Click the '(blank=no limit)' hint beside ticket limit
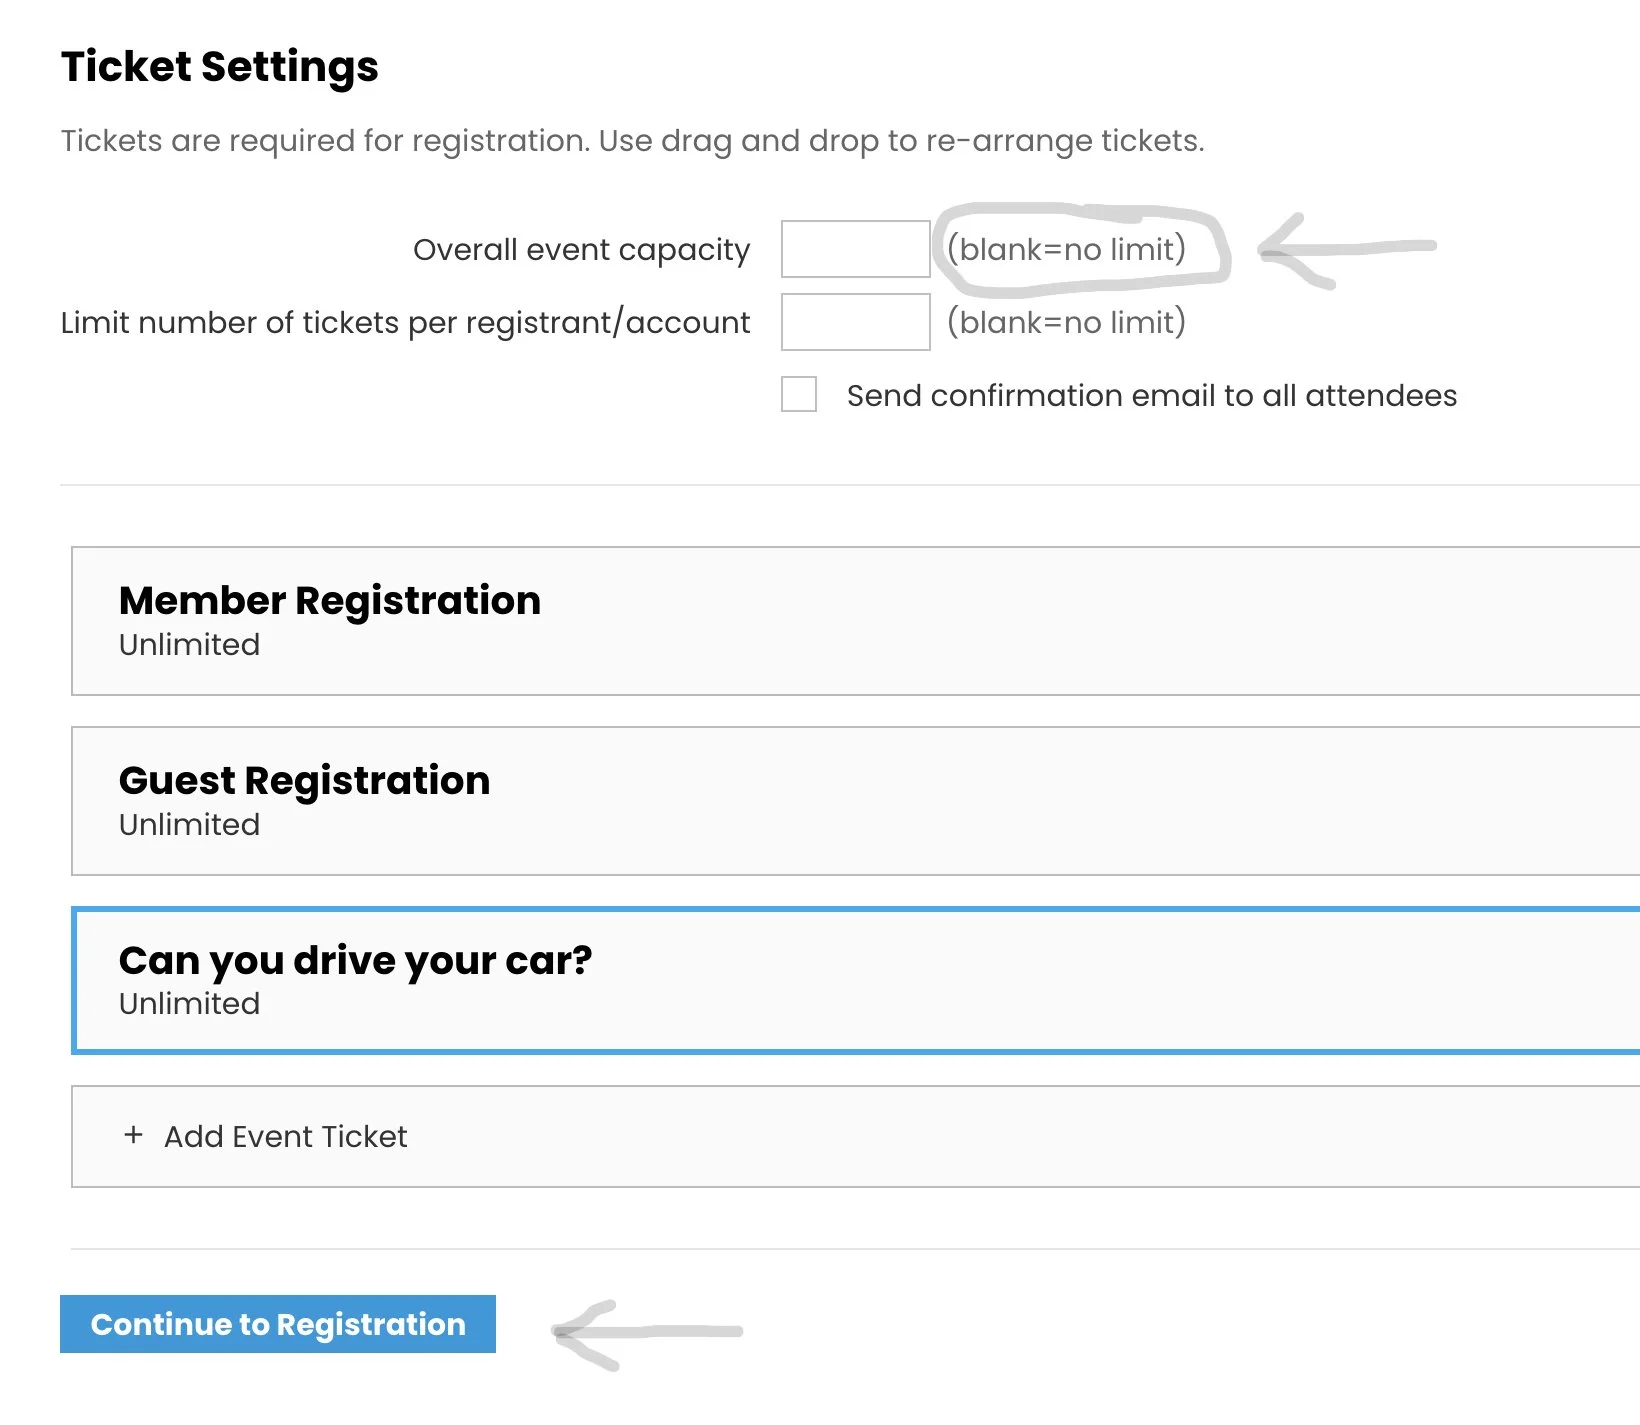The height and width of the screenshot is (1425, 1640). 1066,322
